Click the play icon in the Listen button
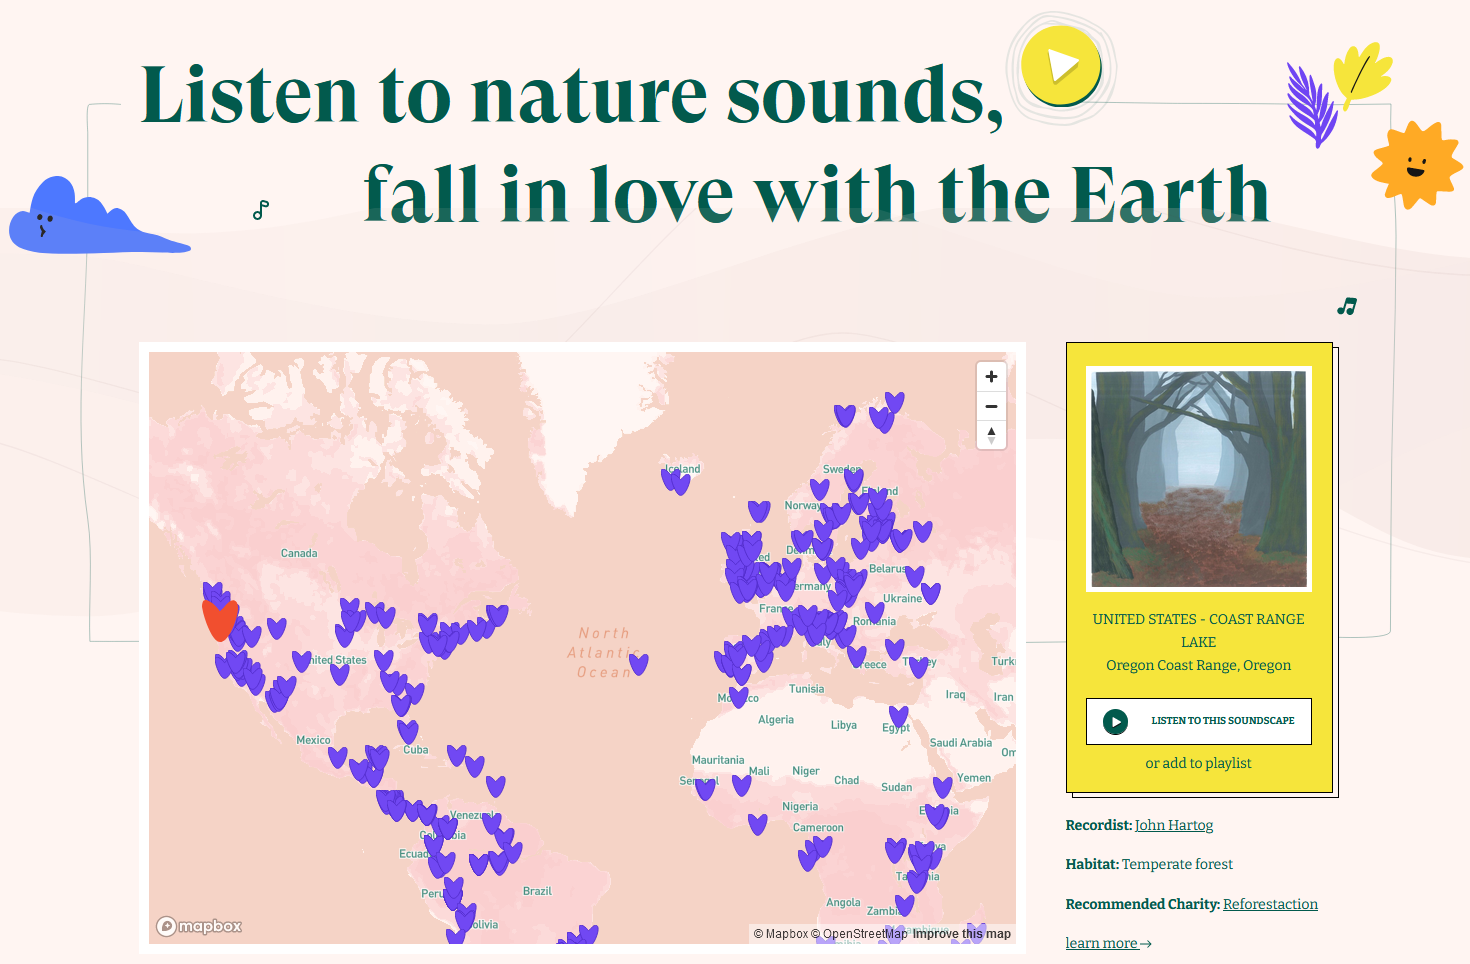The image size is (1470, 964). click(1116, 721)
